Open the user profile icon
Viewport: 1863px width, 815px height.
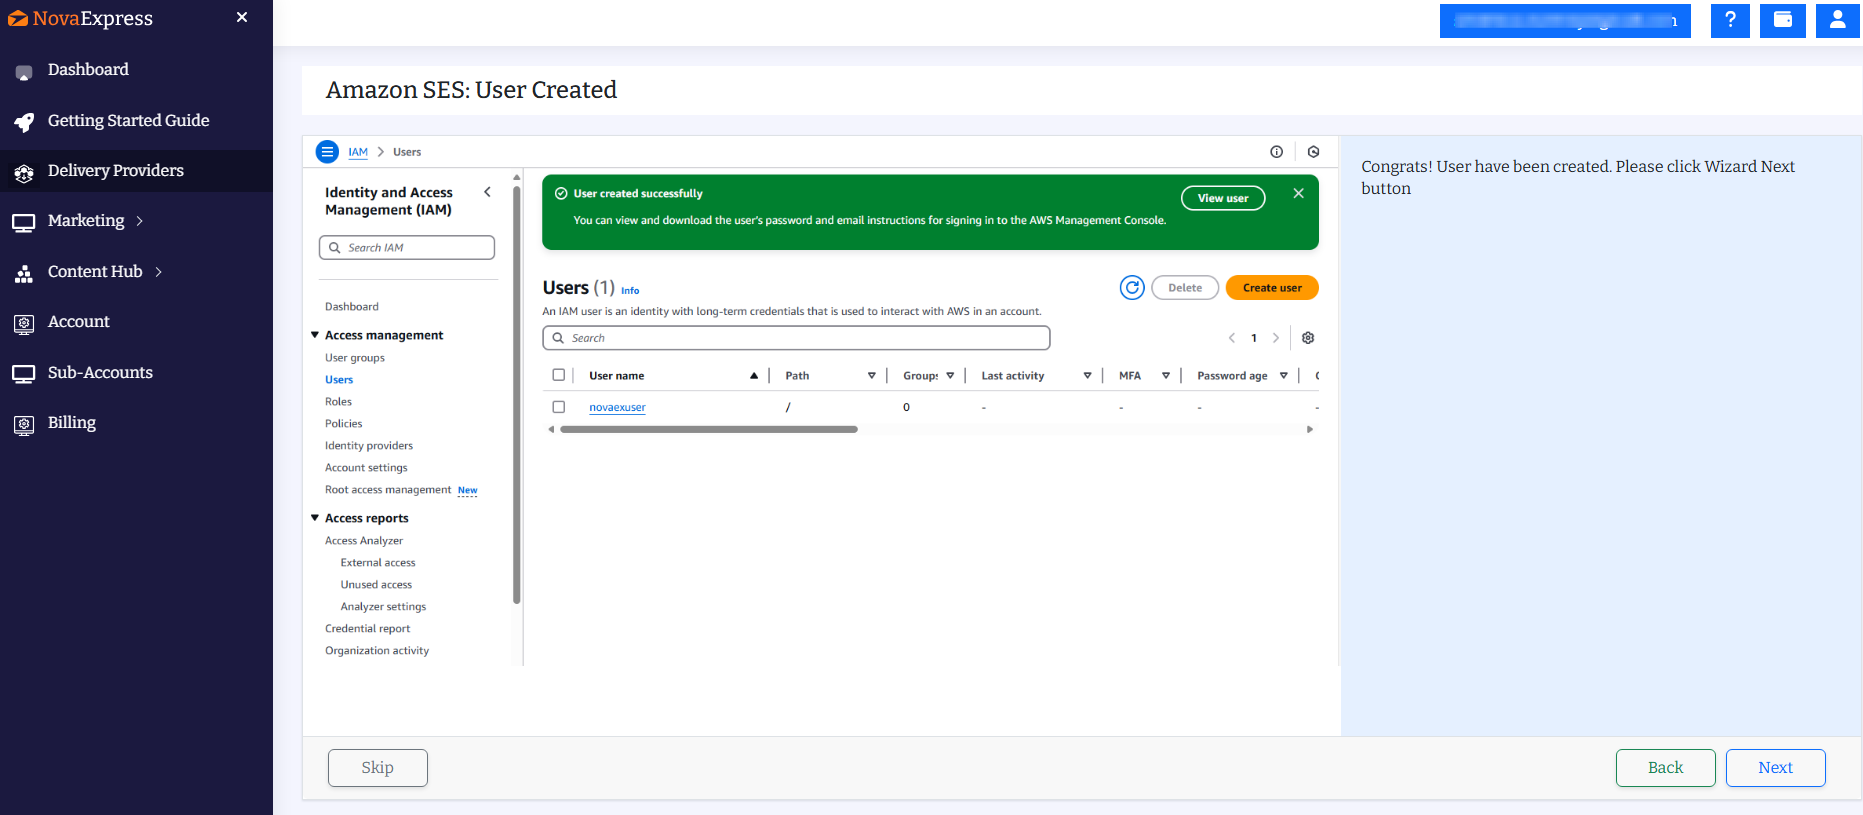pos(1837,20)
